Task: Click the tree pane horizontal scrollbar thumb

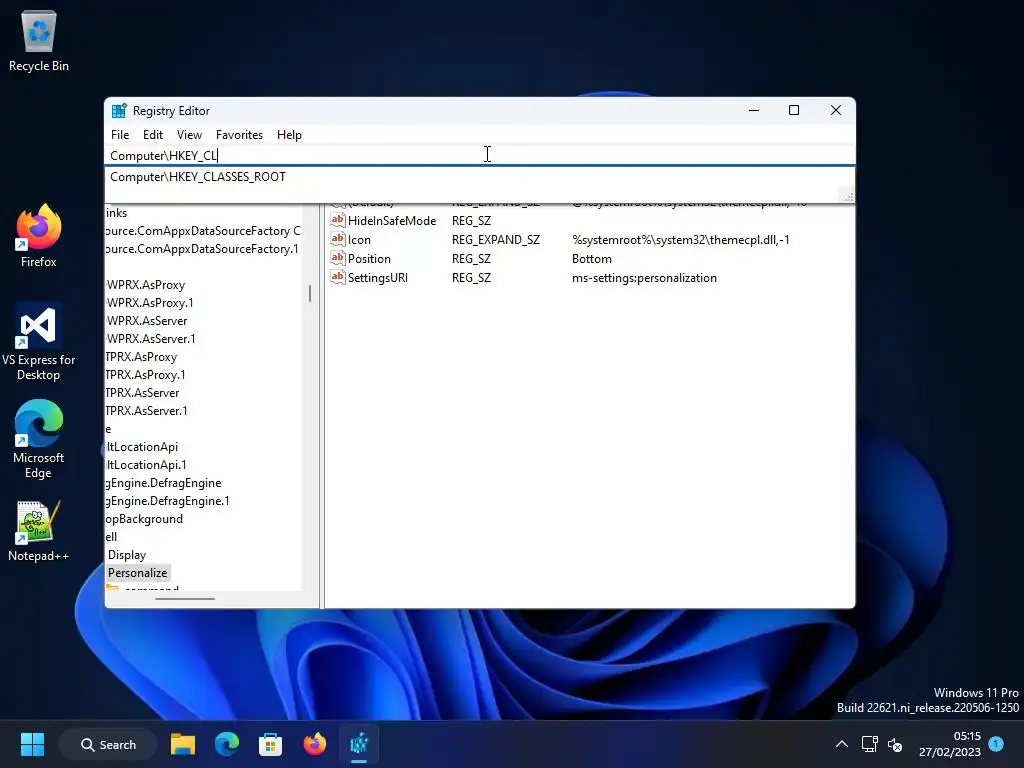Action: click(x=185, y=598)
